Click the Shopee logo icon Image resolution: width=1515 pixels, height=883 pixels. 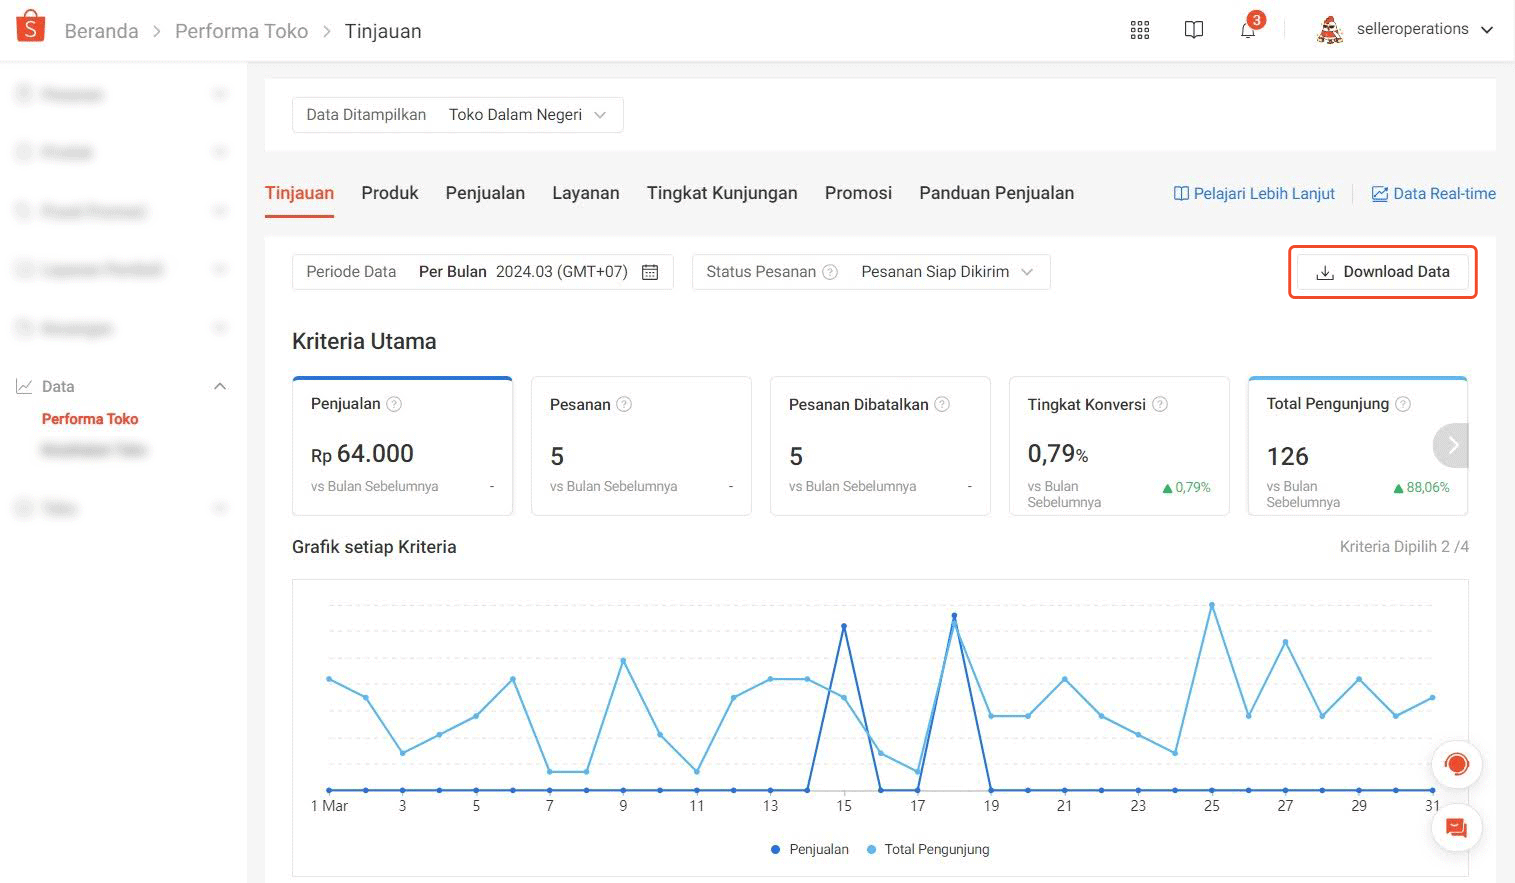[31, 27]
